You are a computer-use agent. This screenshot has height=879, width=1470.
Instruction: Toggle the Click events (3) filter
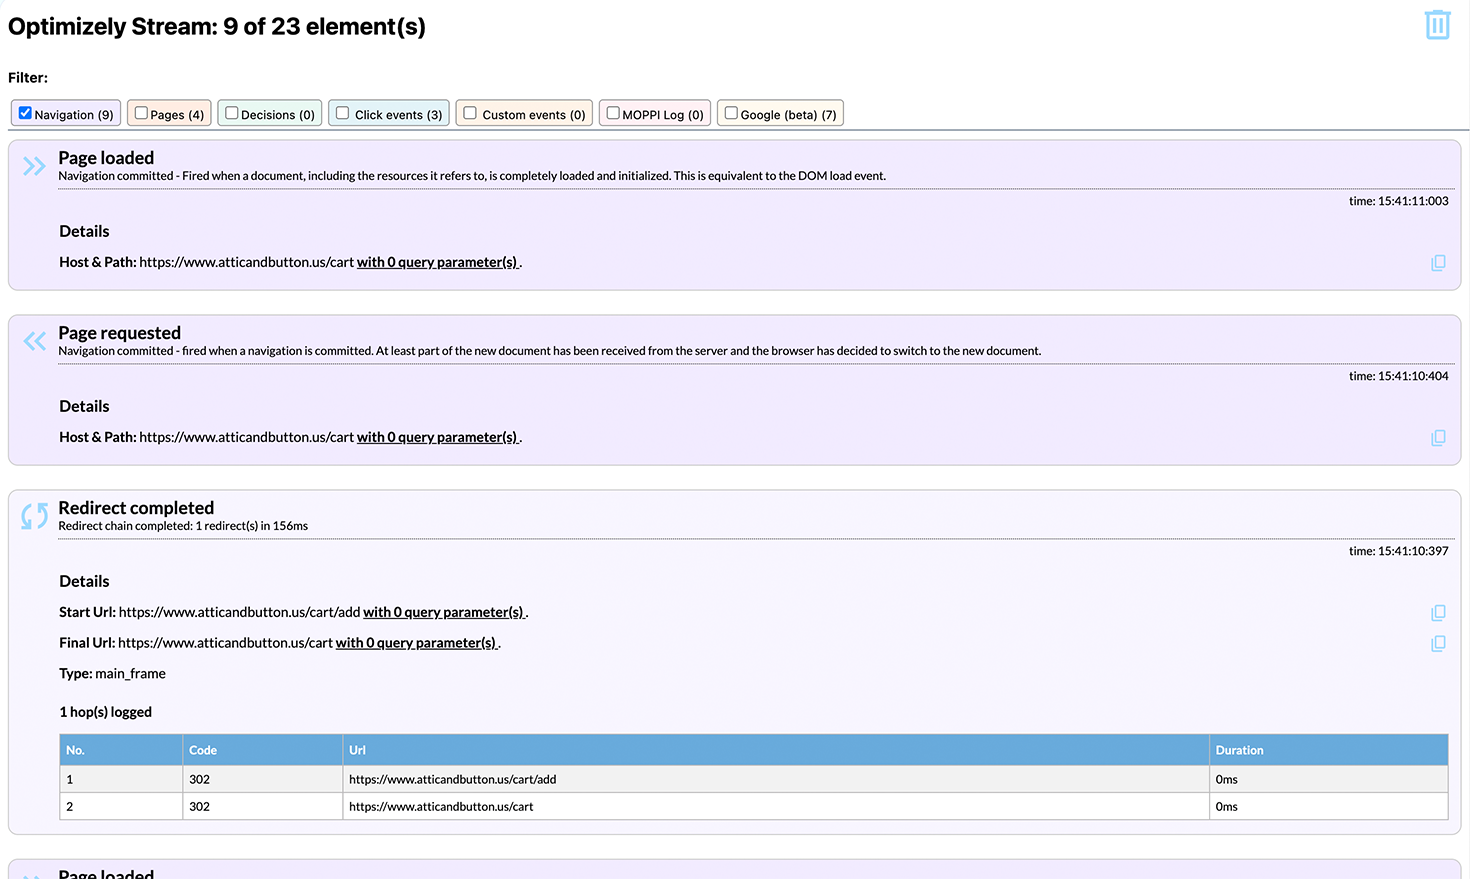point(343,113)
